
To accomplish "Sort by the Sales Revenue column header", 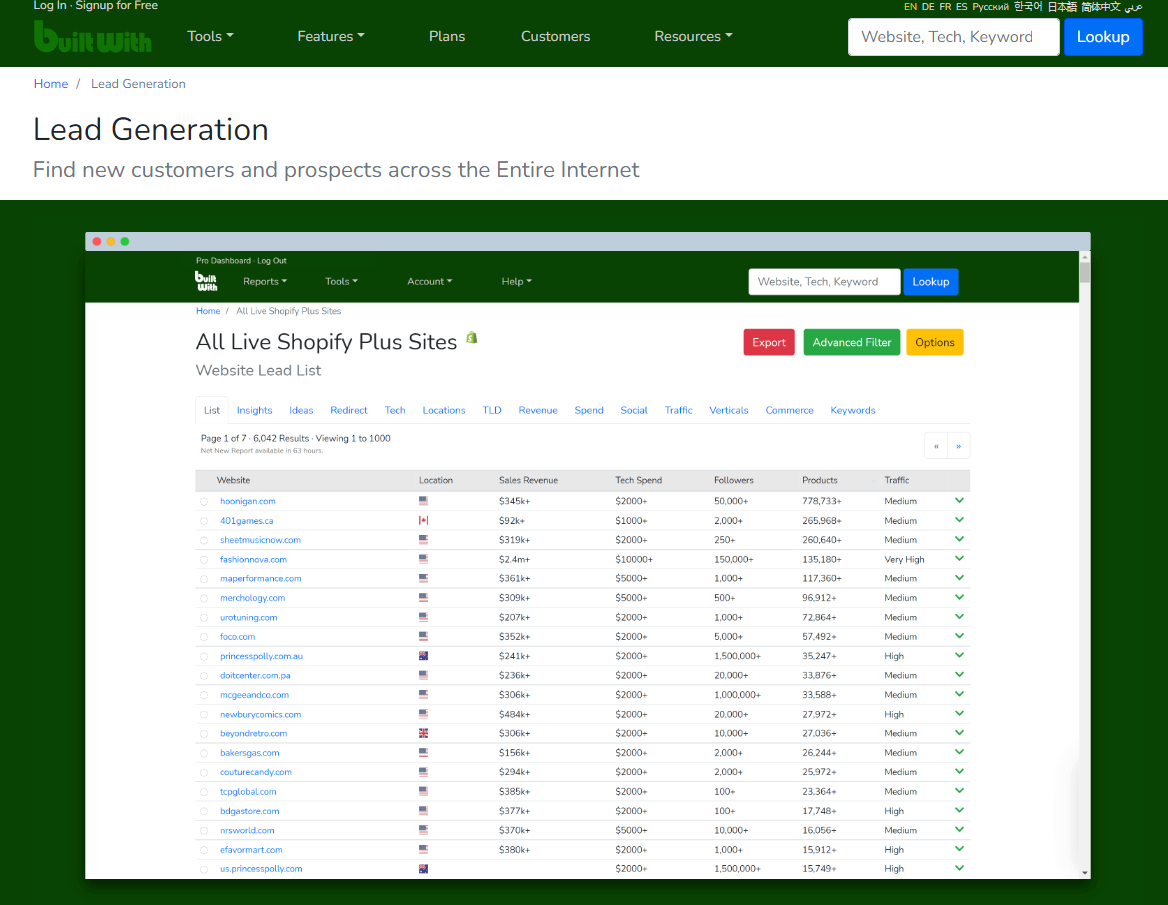I will tap(528, 480).
